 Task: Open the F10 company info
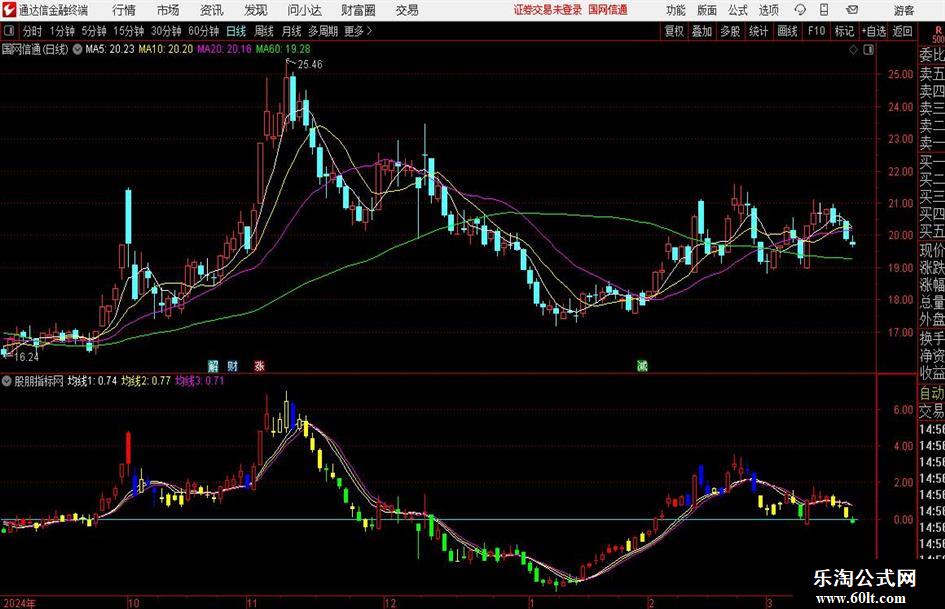816,31
